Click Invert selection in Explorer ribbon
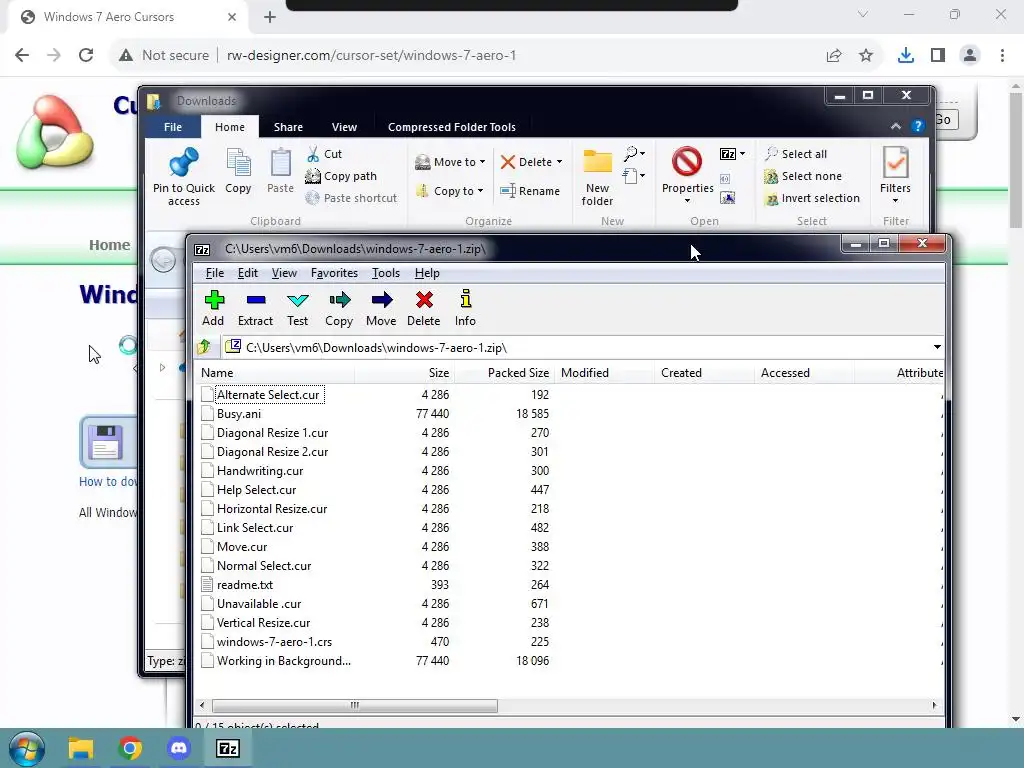1024x768 pixels. coord(812,199)
